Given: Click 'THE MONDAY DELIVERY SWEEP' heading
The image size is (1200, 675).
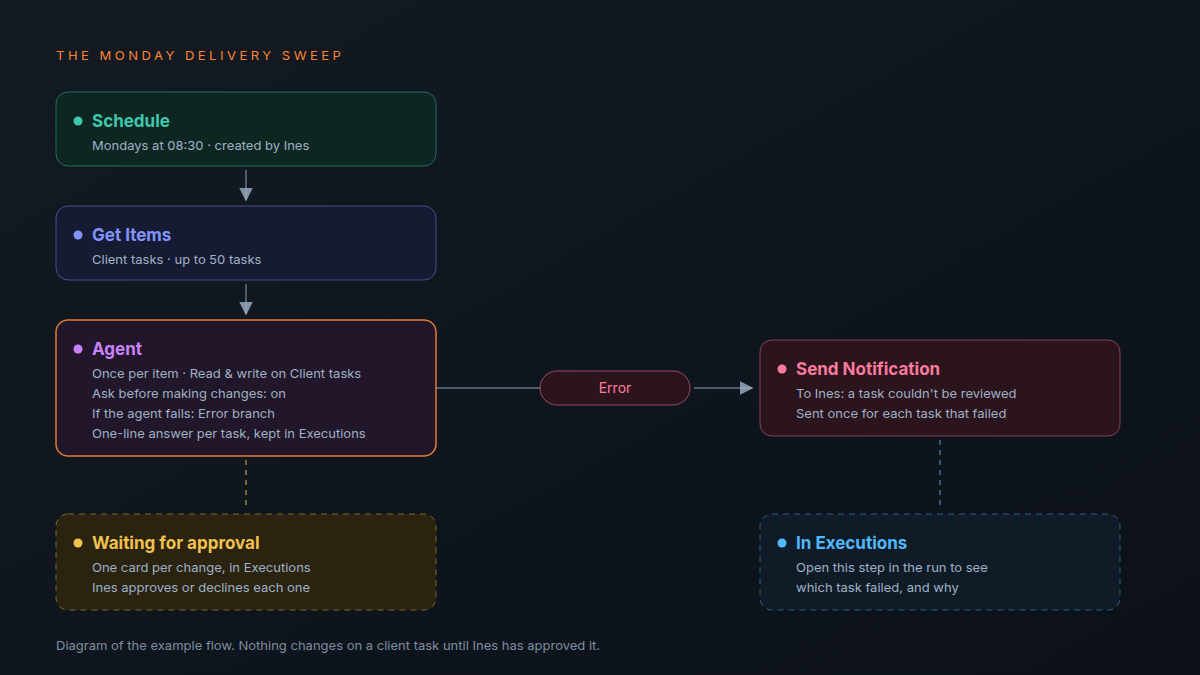Looking at the screenshot, I should [x=199, y=56].
